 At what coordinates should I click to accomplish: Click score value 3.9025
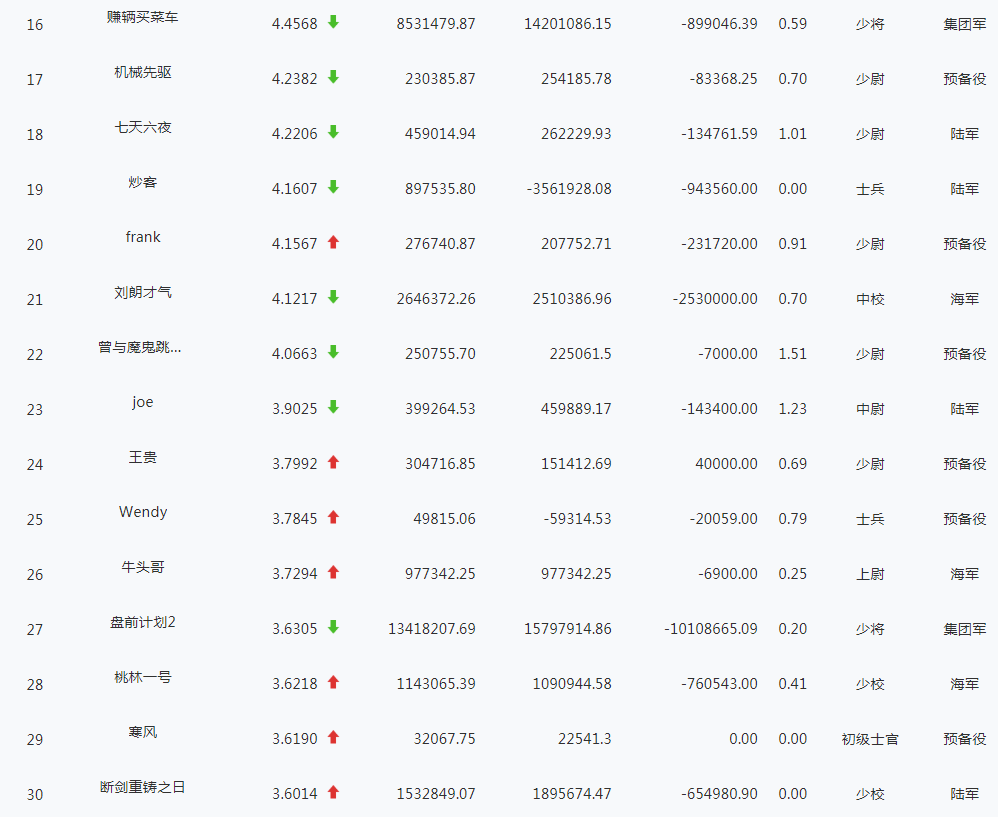[294, 409]
